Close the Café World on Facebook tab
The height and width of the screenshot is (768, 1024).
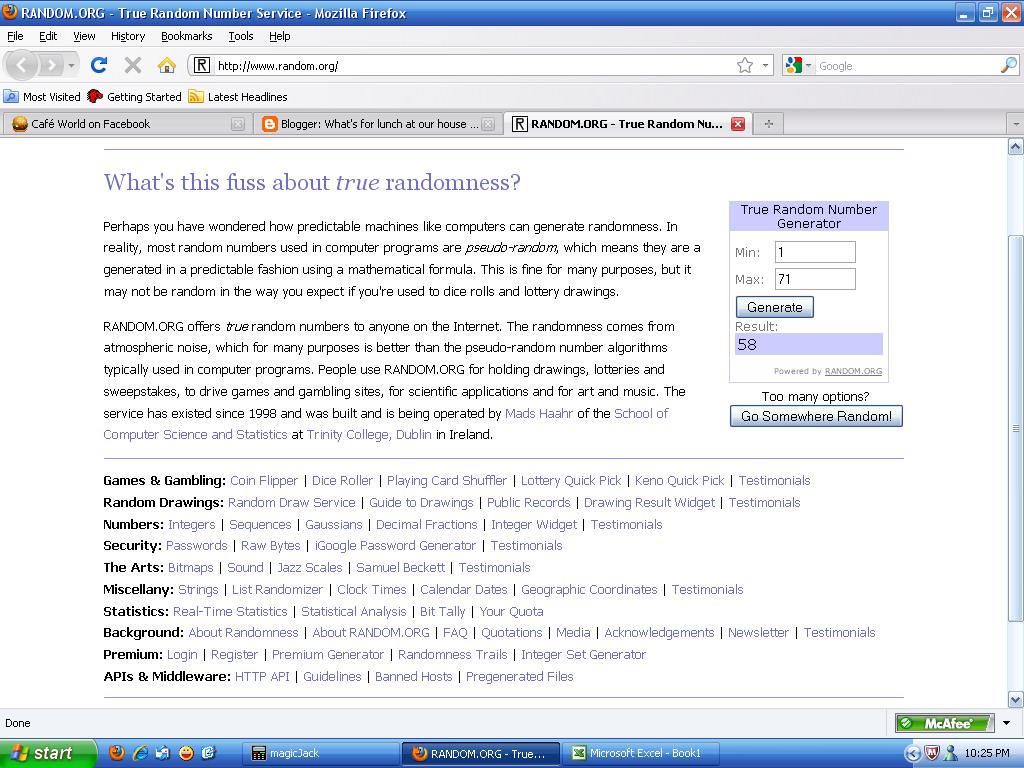click(x=238, y=124)
